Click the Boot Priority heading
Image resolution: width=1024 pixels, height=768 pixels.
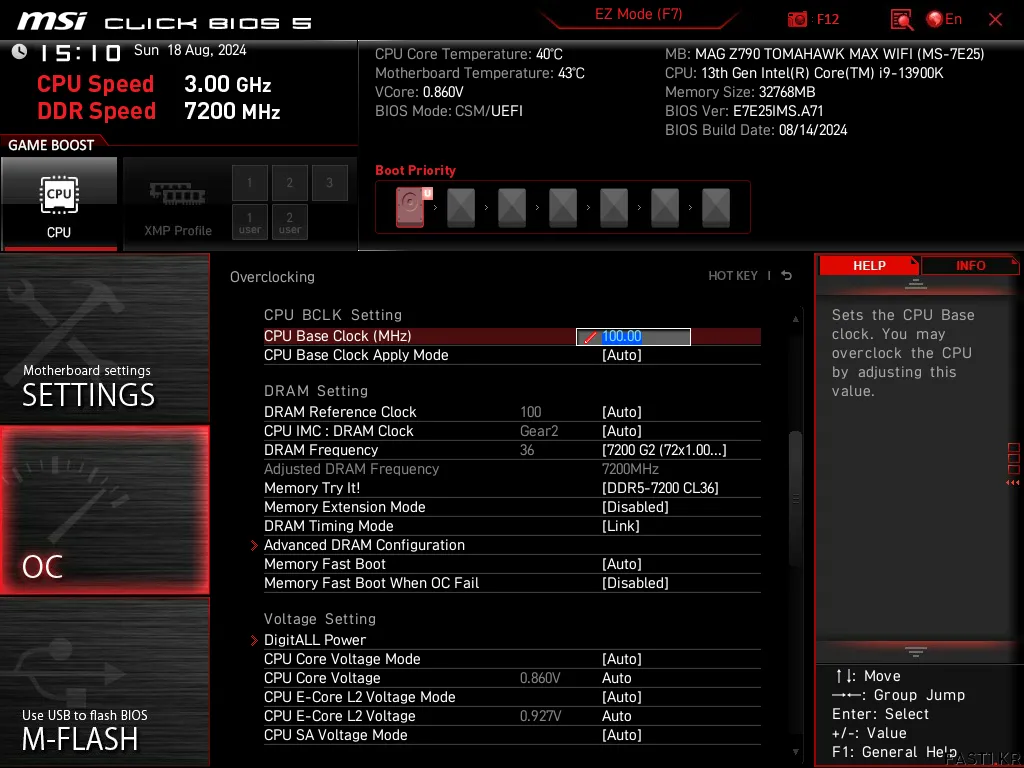(x=415, y=170)
